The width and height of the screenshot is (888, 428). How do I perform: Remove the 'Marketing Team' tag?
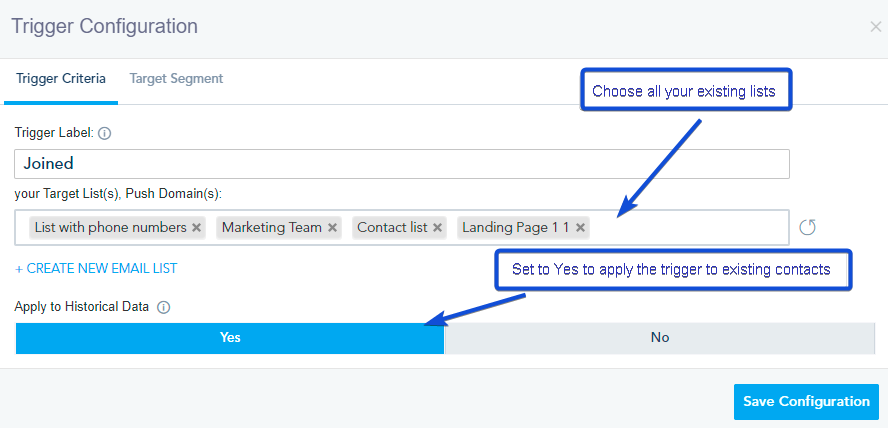click(x=333, y=228)
